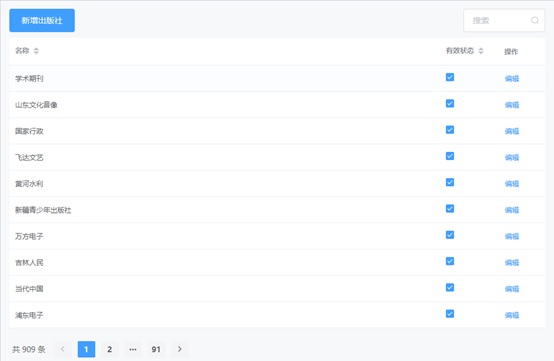
Task: Click the 名称 column header text
Action: tap(22, 51)
